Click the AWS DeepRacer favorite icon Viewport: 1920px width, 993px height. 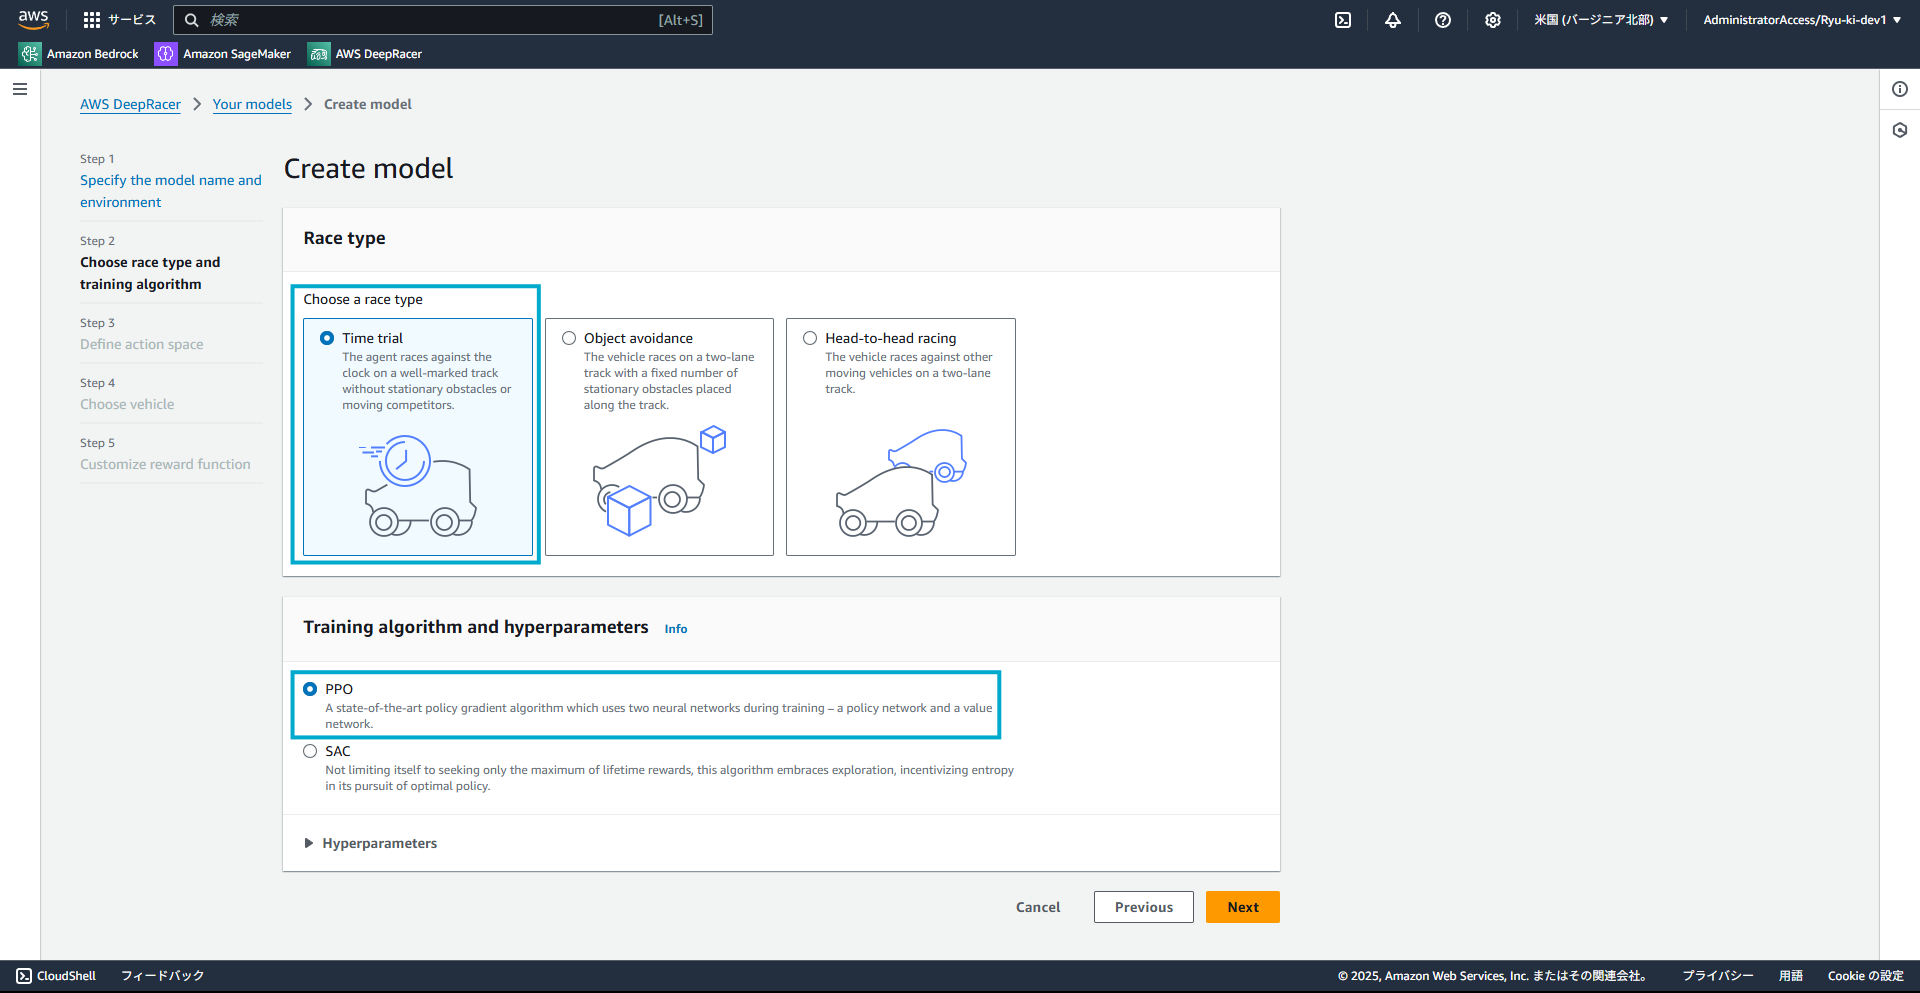pyautogui.click(x=319, y=54)
